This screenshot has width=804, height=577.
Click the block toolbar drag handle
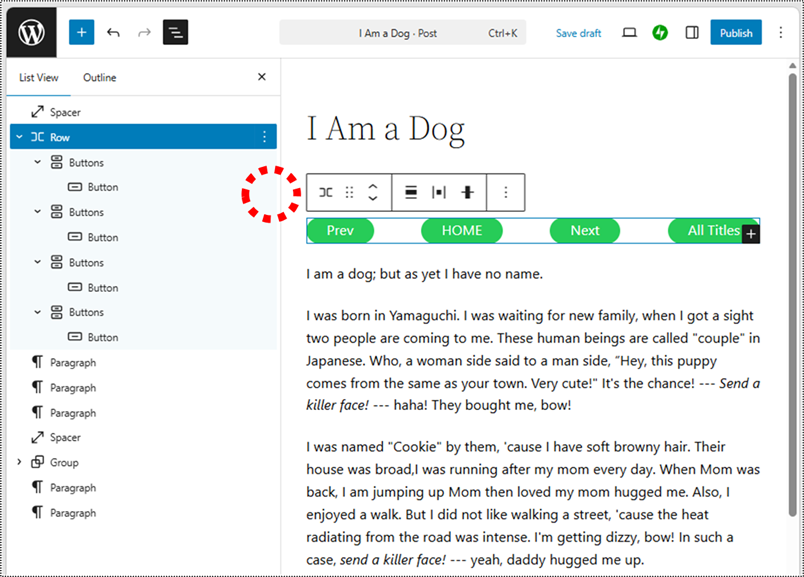click(349, 192)
